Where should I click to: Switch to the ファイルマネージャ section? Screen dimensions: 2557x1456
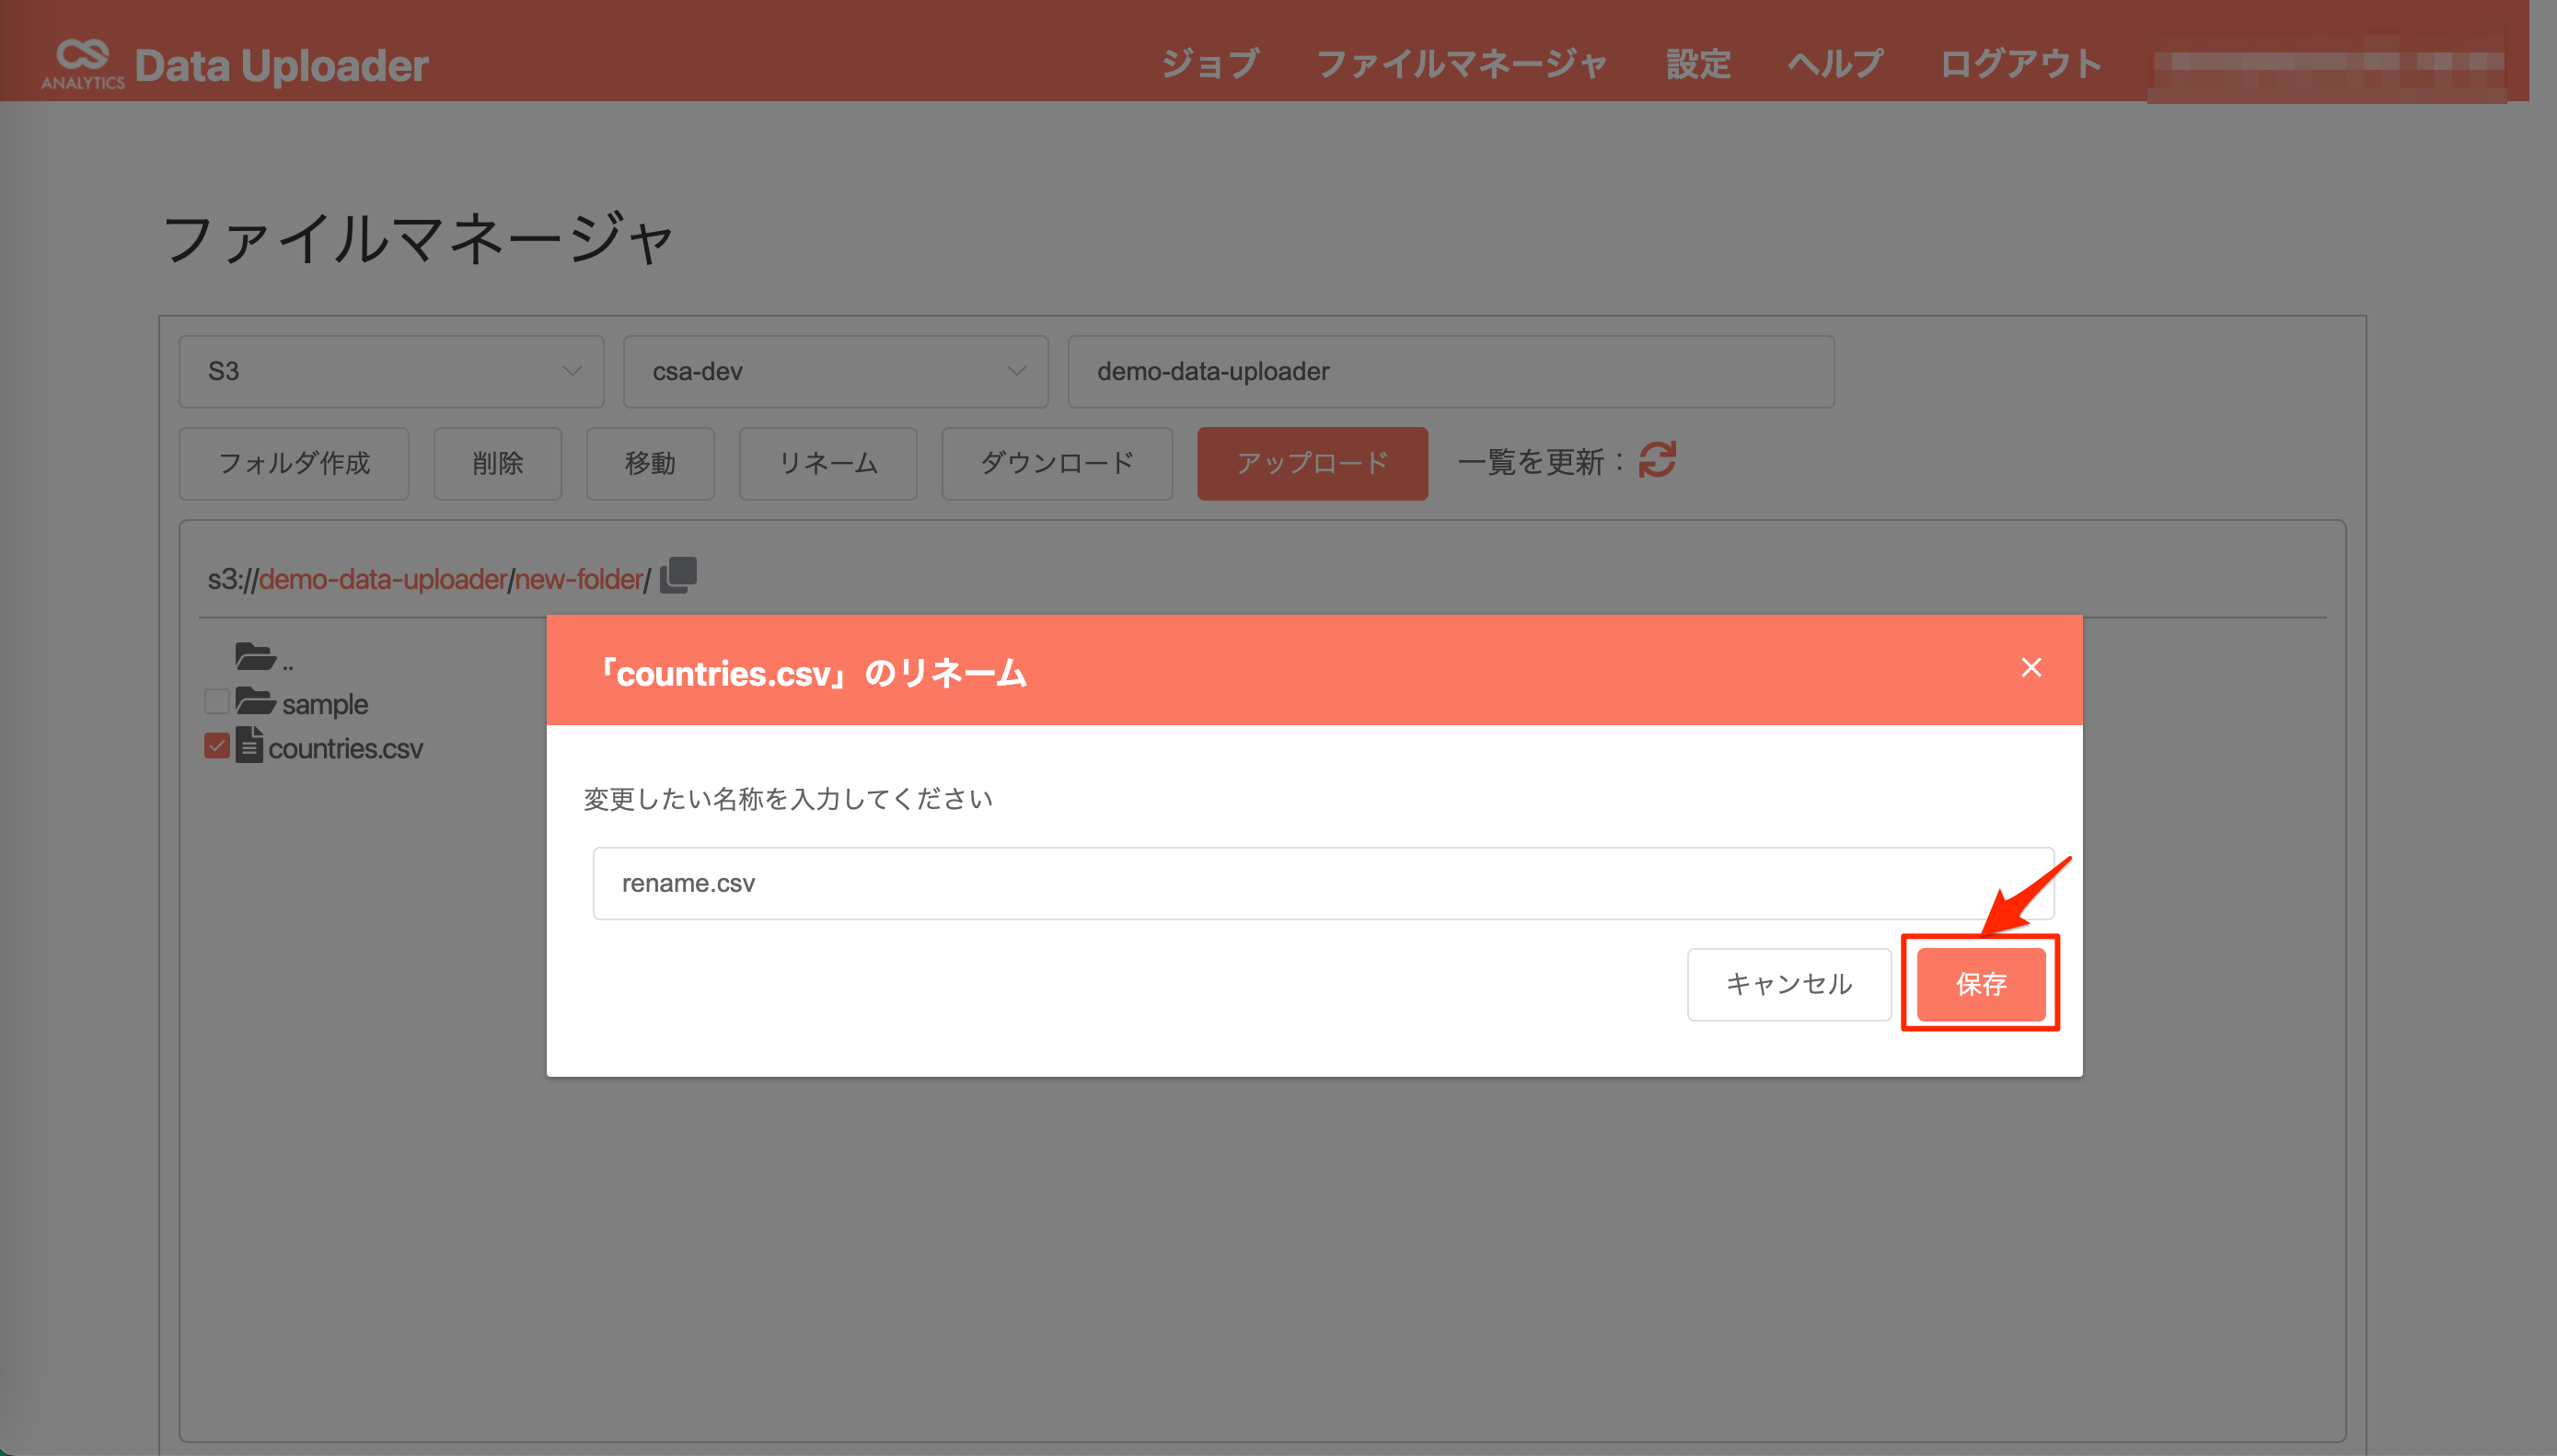(x=1462, y=63)
